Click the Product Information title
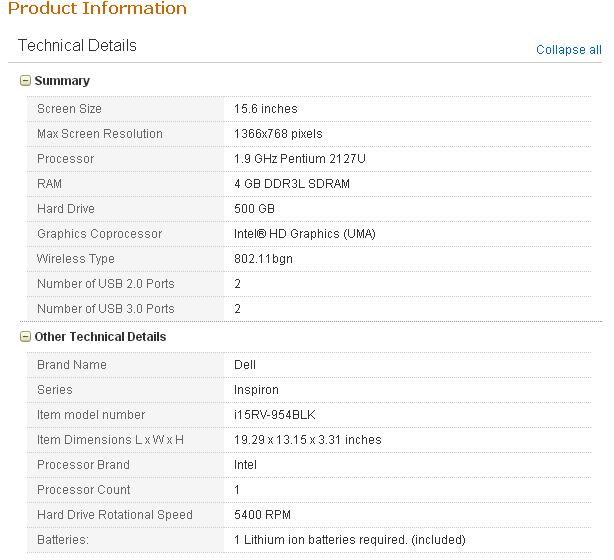The height and width of the screenshot is (560, 614). 97,8
